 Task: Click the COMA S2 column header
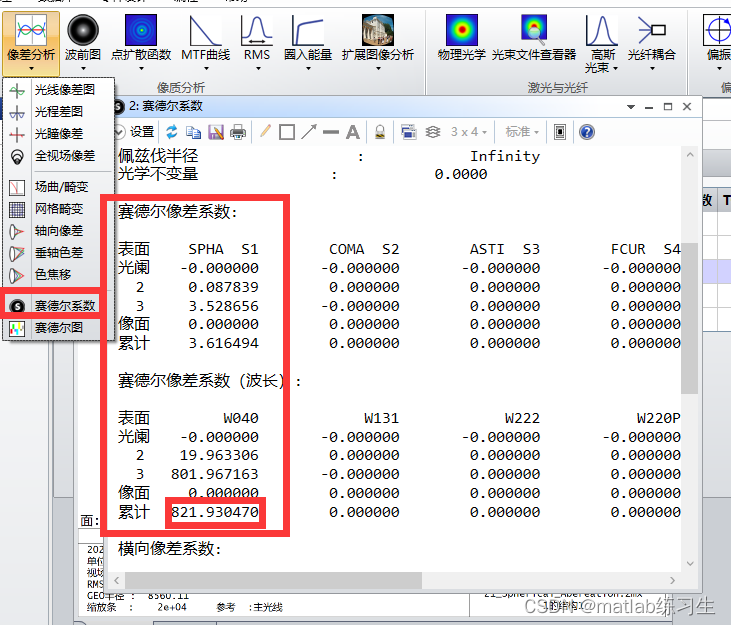coord(364,249)
